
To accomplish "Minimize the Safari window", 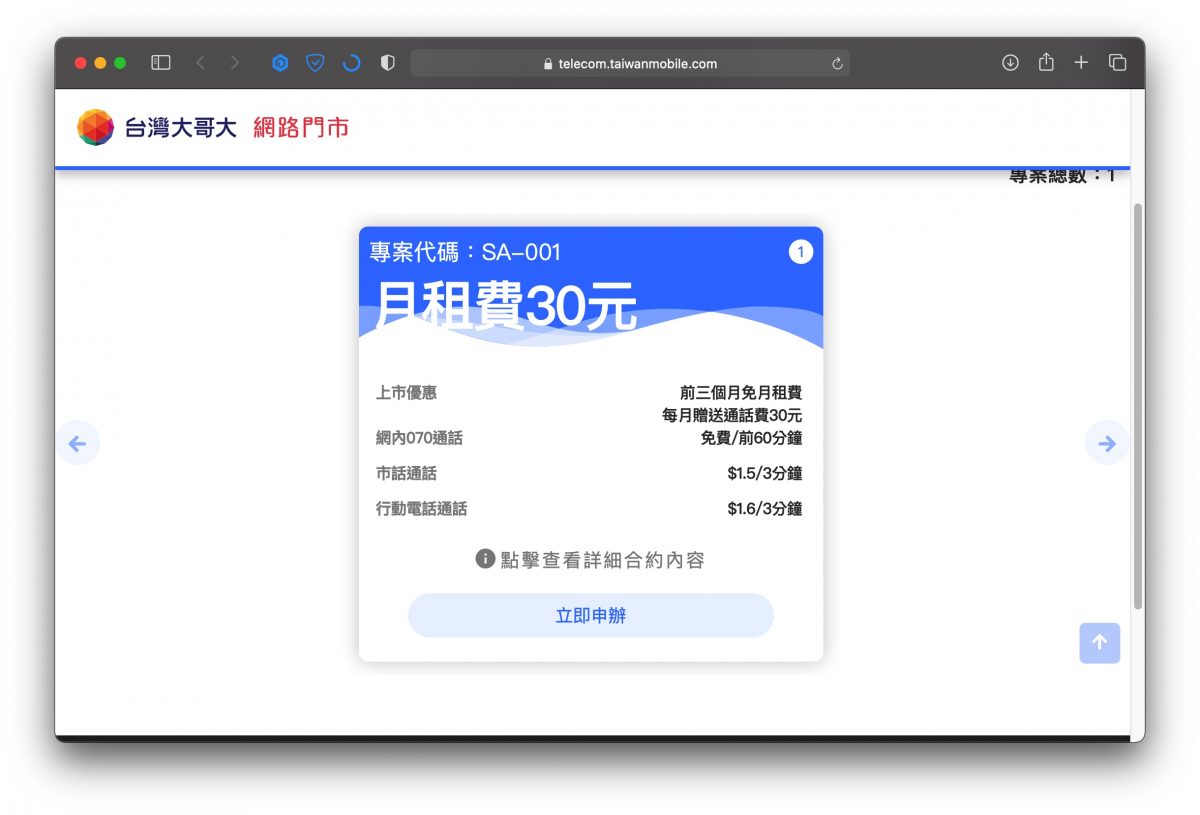I will (100, 63).
